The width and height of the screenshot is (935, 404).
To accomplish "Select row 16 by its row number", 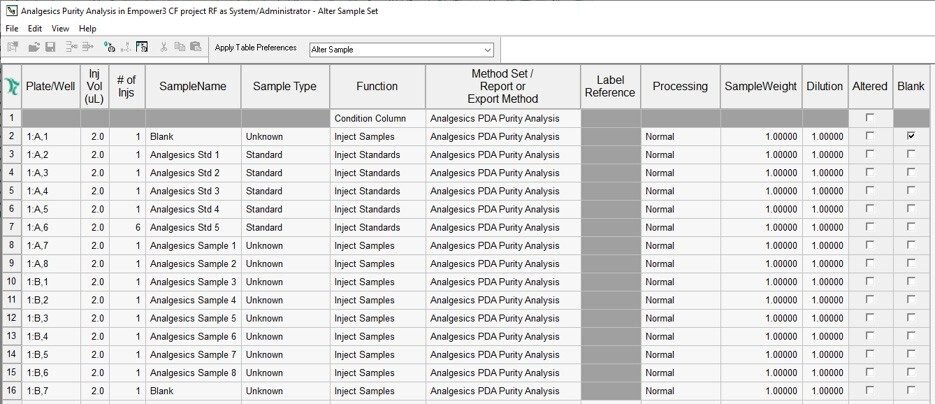I will [x=12, y=390].
